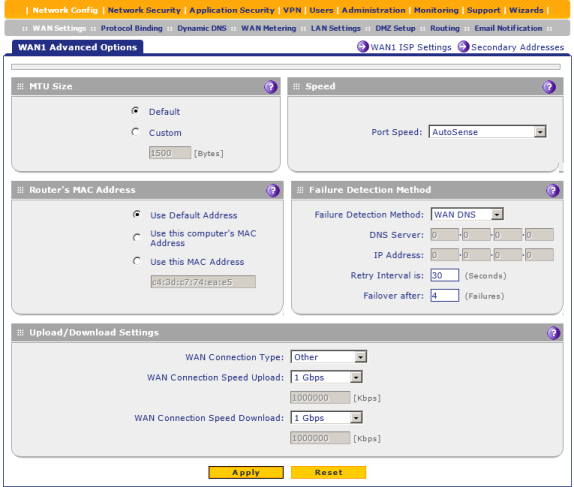
Task: Open help for Upload/Download Settings section
Action: click(x=554, y=333)
